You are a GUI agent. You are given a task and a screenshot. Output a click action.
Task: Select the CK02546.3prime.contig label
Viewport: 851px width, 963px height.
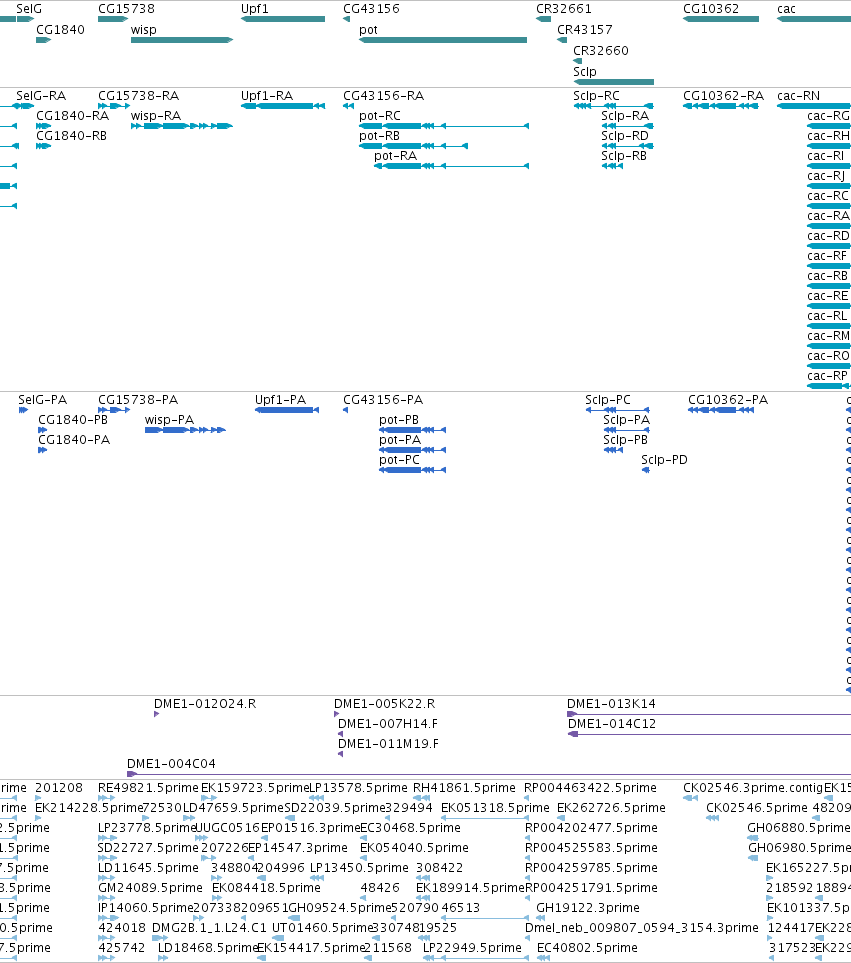(753, 787)
